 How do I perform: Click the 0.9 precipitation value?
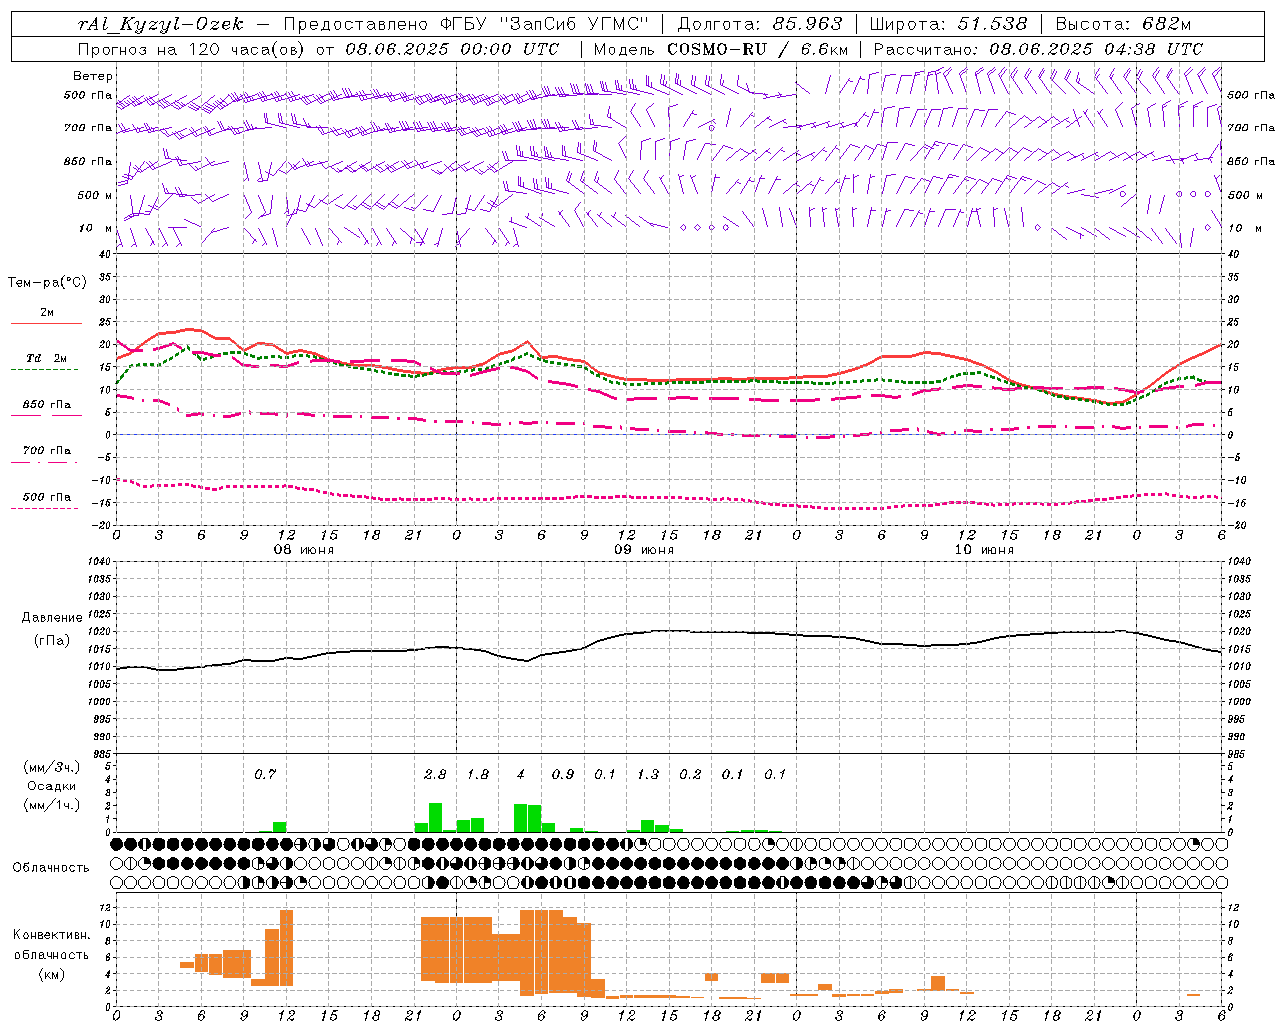[x=563, y=774]
